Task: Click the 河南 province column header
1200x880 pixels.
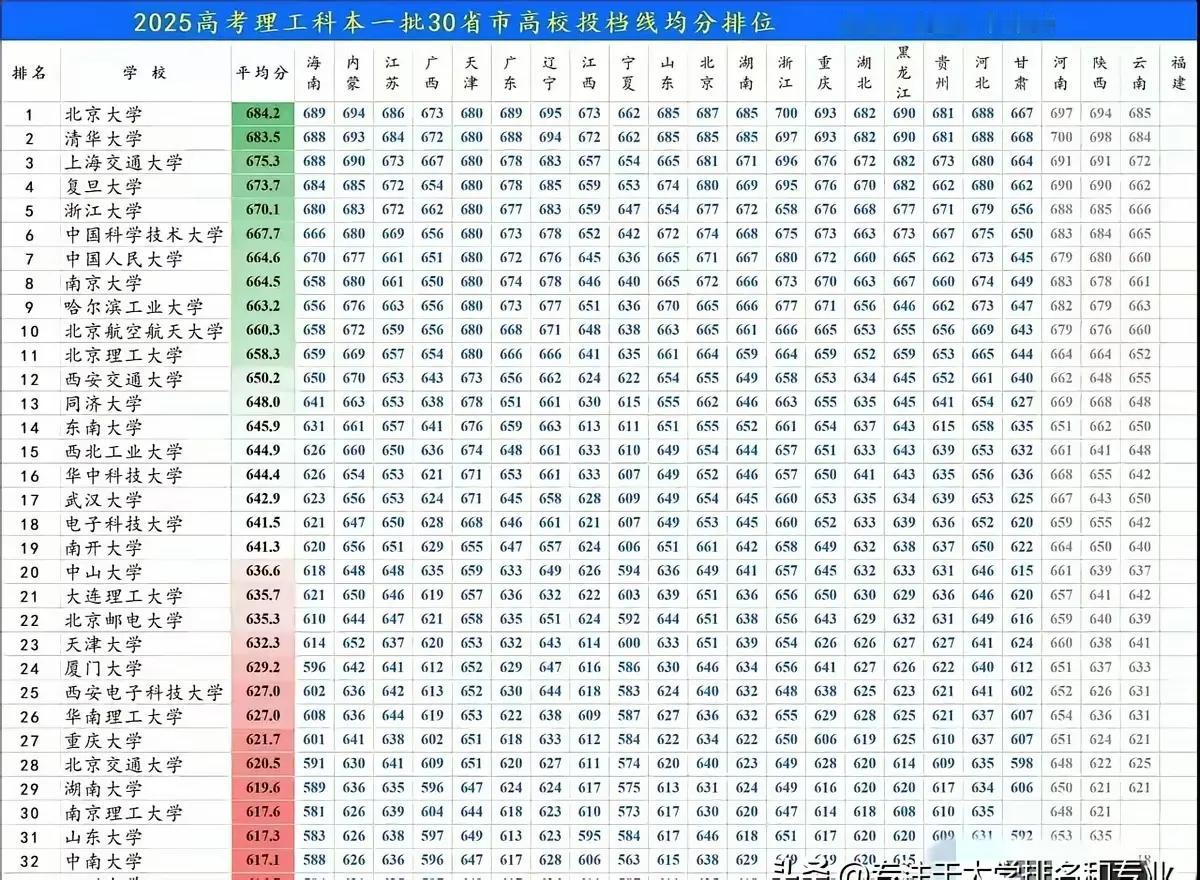Action: pos(1060,73)
